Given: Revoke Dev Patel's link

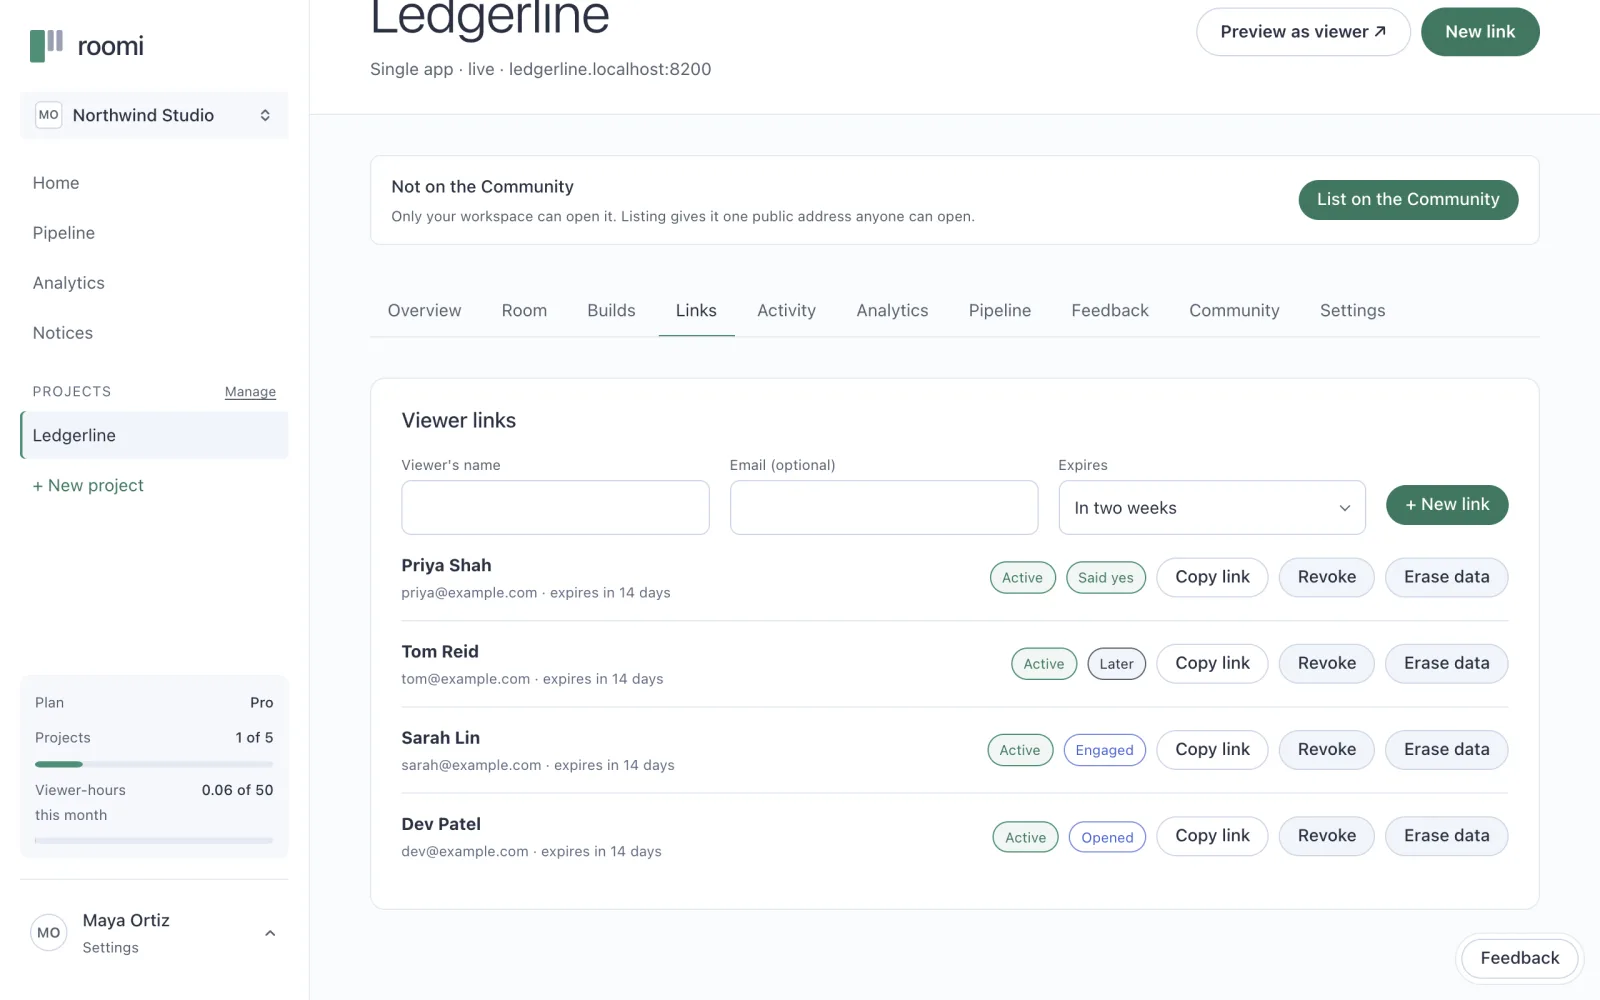Looking at the screenshot, I should pyautogui.click(x=1327, y=836).
